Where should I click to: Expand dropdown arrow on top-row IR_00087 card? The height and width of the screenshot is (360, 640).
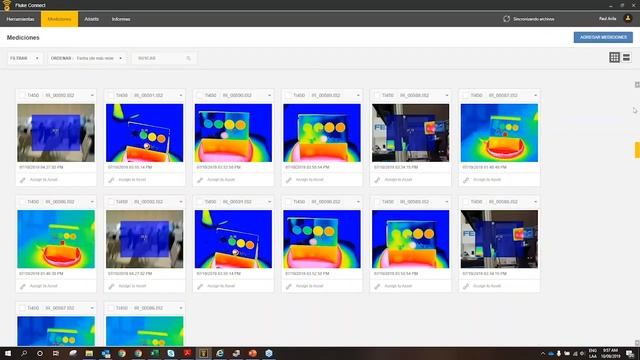tap(536, 96)
